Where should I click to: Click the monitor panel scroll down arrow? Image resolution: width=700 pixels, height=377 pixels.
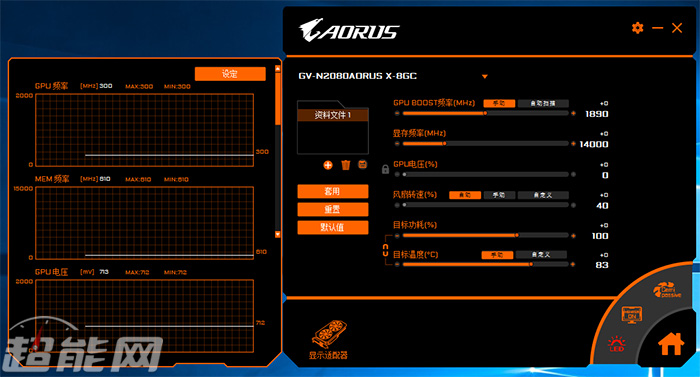[278, 234]
